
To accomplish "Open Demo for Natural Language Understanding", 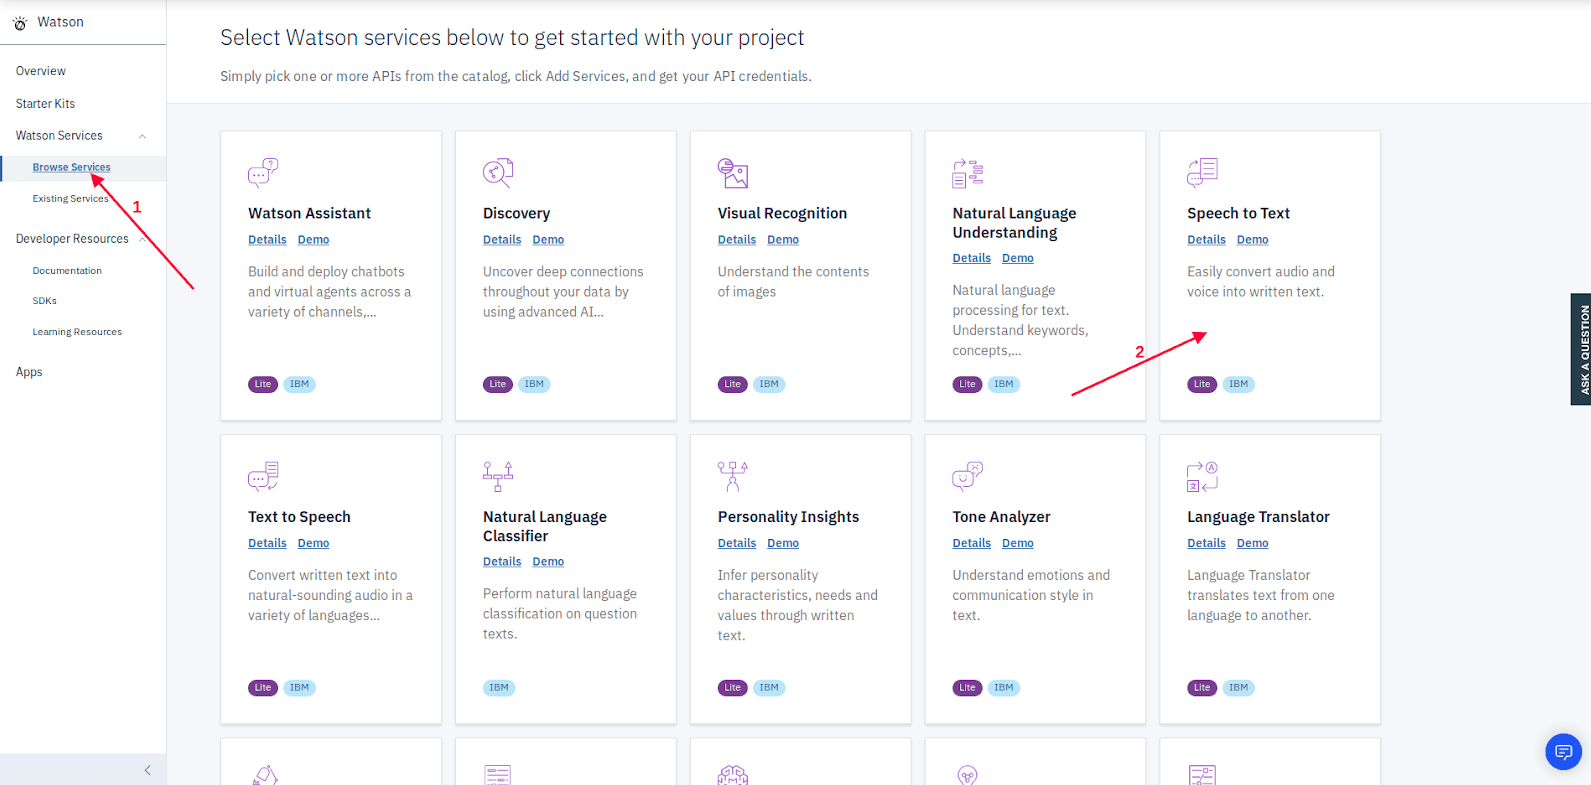I will click(x=1018, y=258).
